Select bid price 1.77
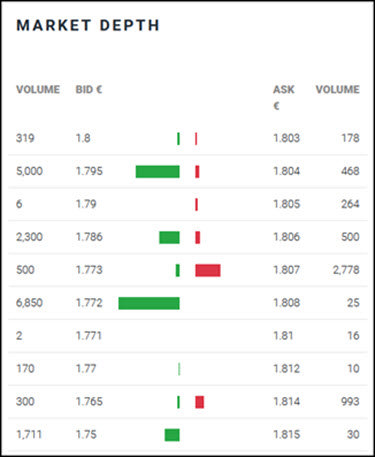 coord(86,369)
